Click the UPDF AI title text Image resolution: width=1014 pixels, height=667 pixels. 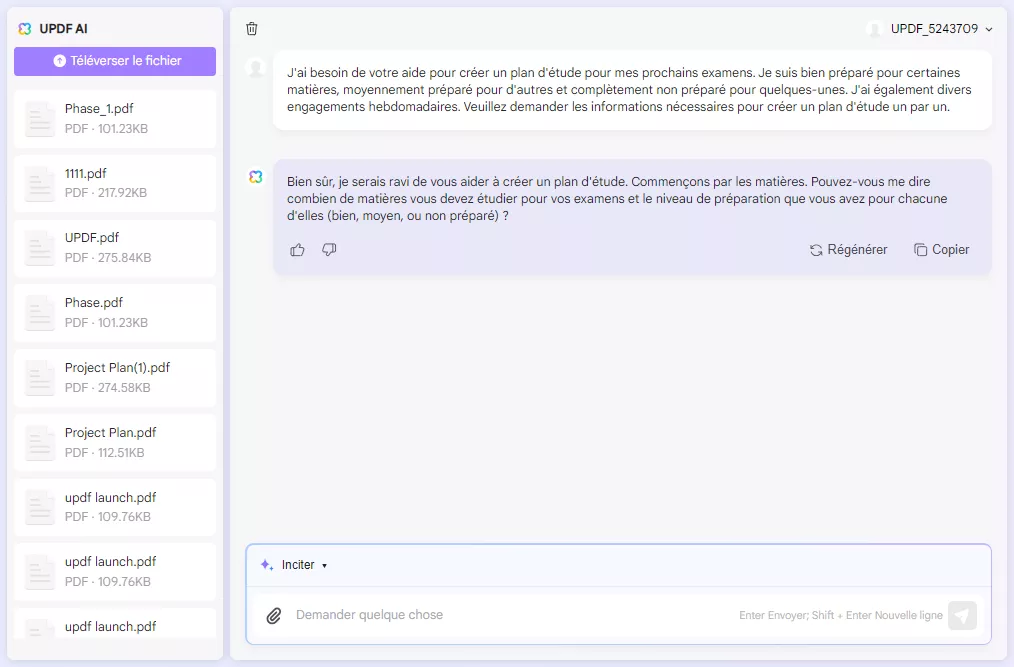click(63, 28)
